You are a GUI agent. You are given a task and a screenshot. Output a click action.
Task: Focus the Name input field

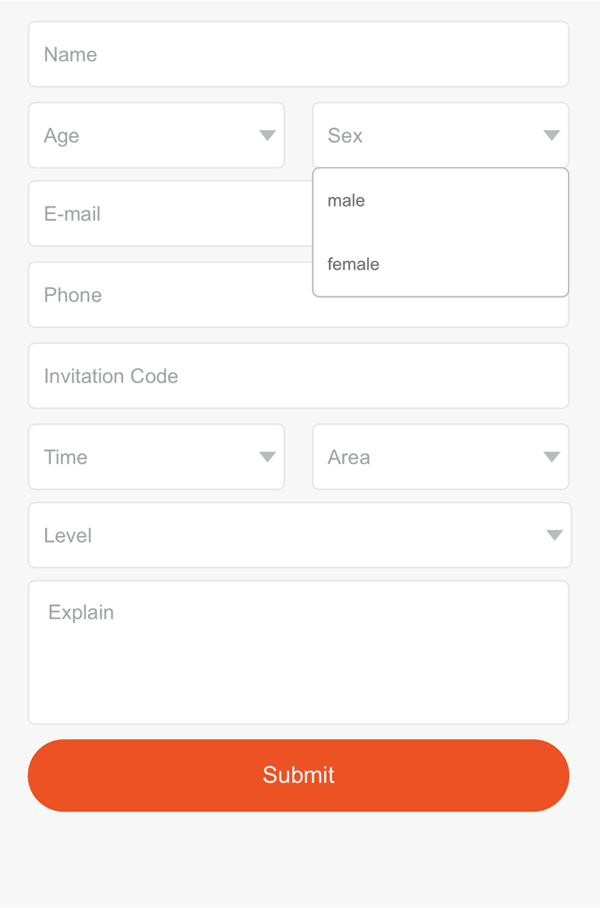pyautogui.click(x=298, y=55)
